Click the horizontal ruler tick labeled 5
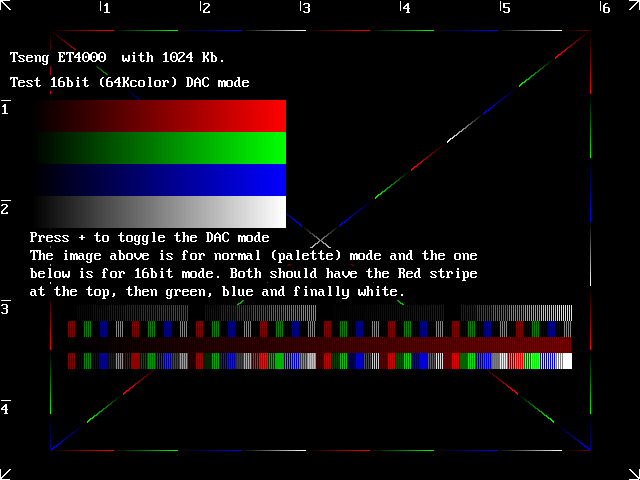The height and width of the screenshot is (480, 640). [505, 7]
